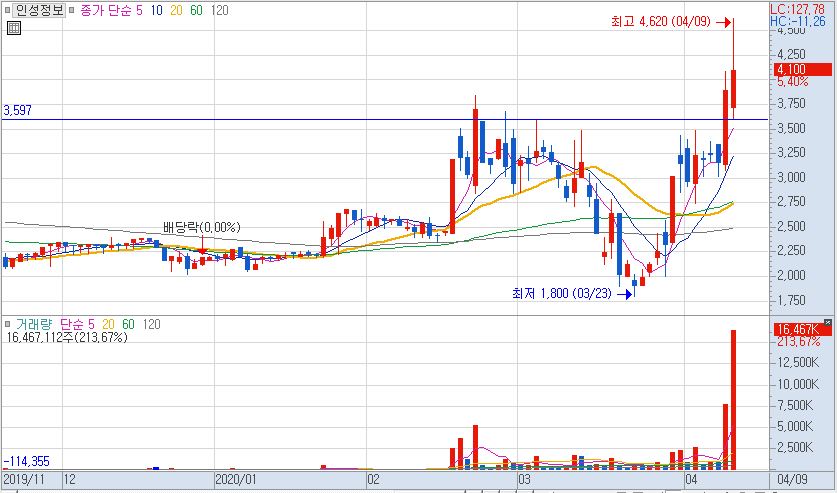
Task: Click the small square before 인성정보
Action: (x=8, y=10)
